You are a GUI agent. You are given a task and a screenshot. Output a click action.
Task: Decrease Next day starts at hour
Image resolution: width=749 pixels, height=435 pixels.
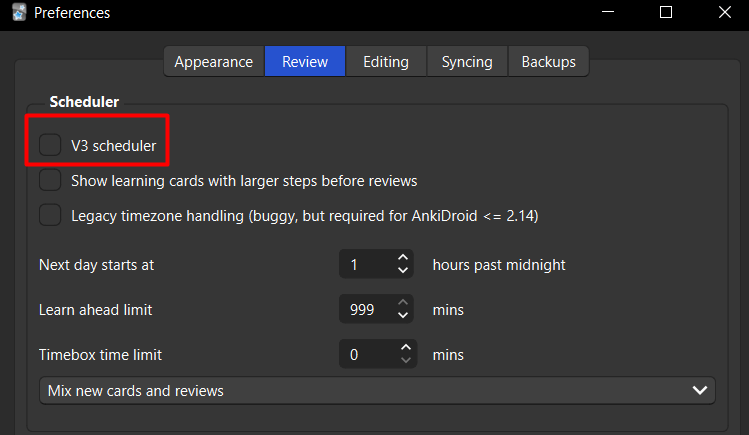[x=403, y=271]
